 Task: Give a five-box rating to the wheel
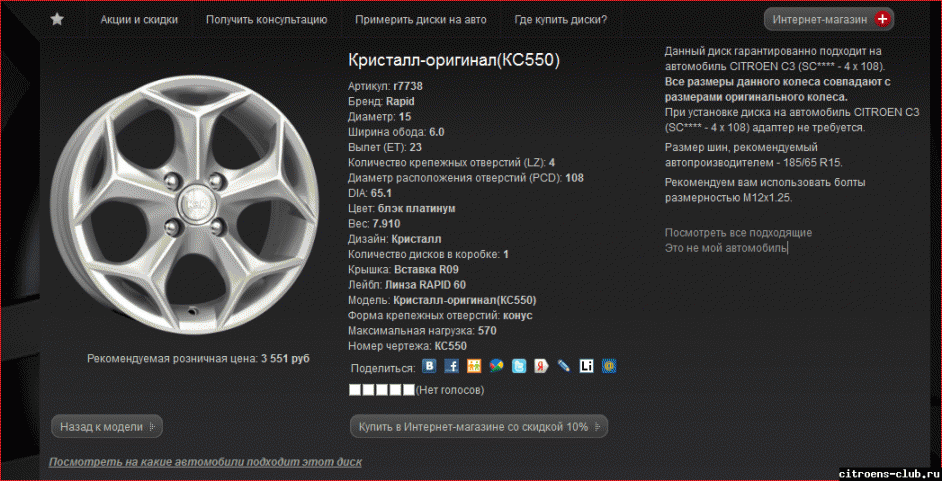409,390
